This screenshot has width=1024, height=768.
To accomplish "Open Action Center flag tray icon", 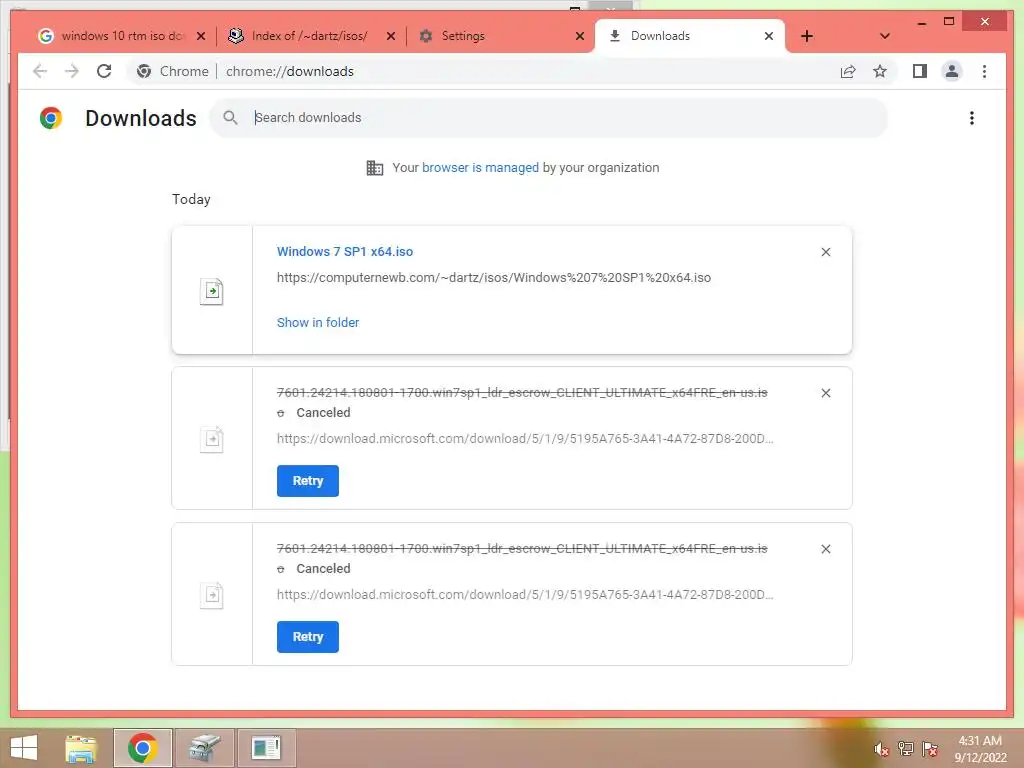I will (930, 748).
